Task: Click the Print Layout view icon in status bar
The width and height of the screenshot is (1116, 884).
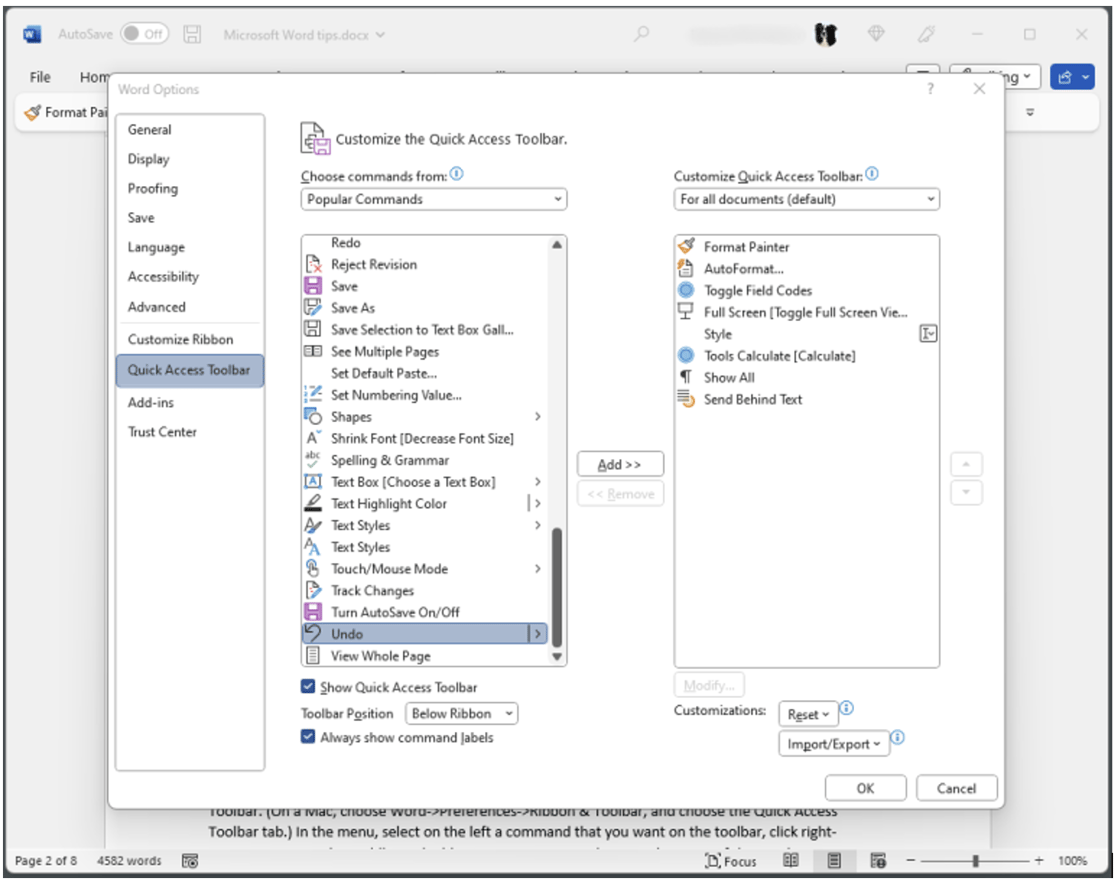Action: coord(834,861)
